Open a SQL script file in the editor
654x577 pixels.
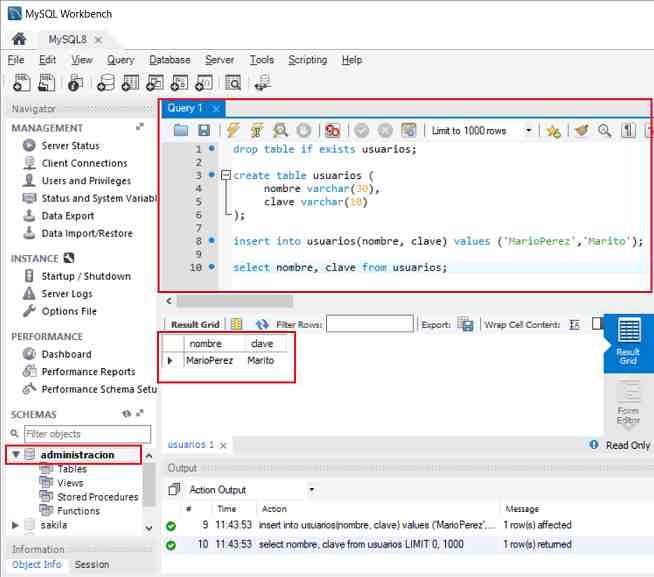181,131
